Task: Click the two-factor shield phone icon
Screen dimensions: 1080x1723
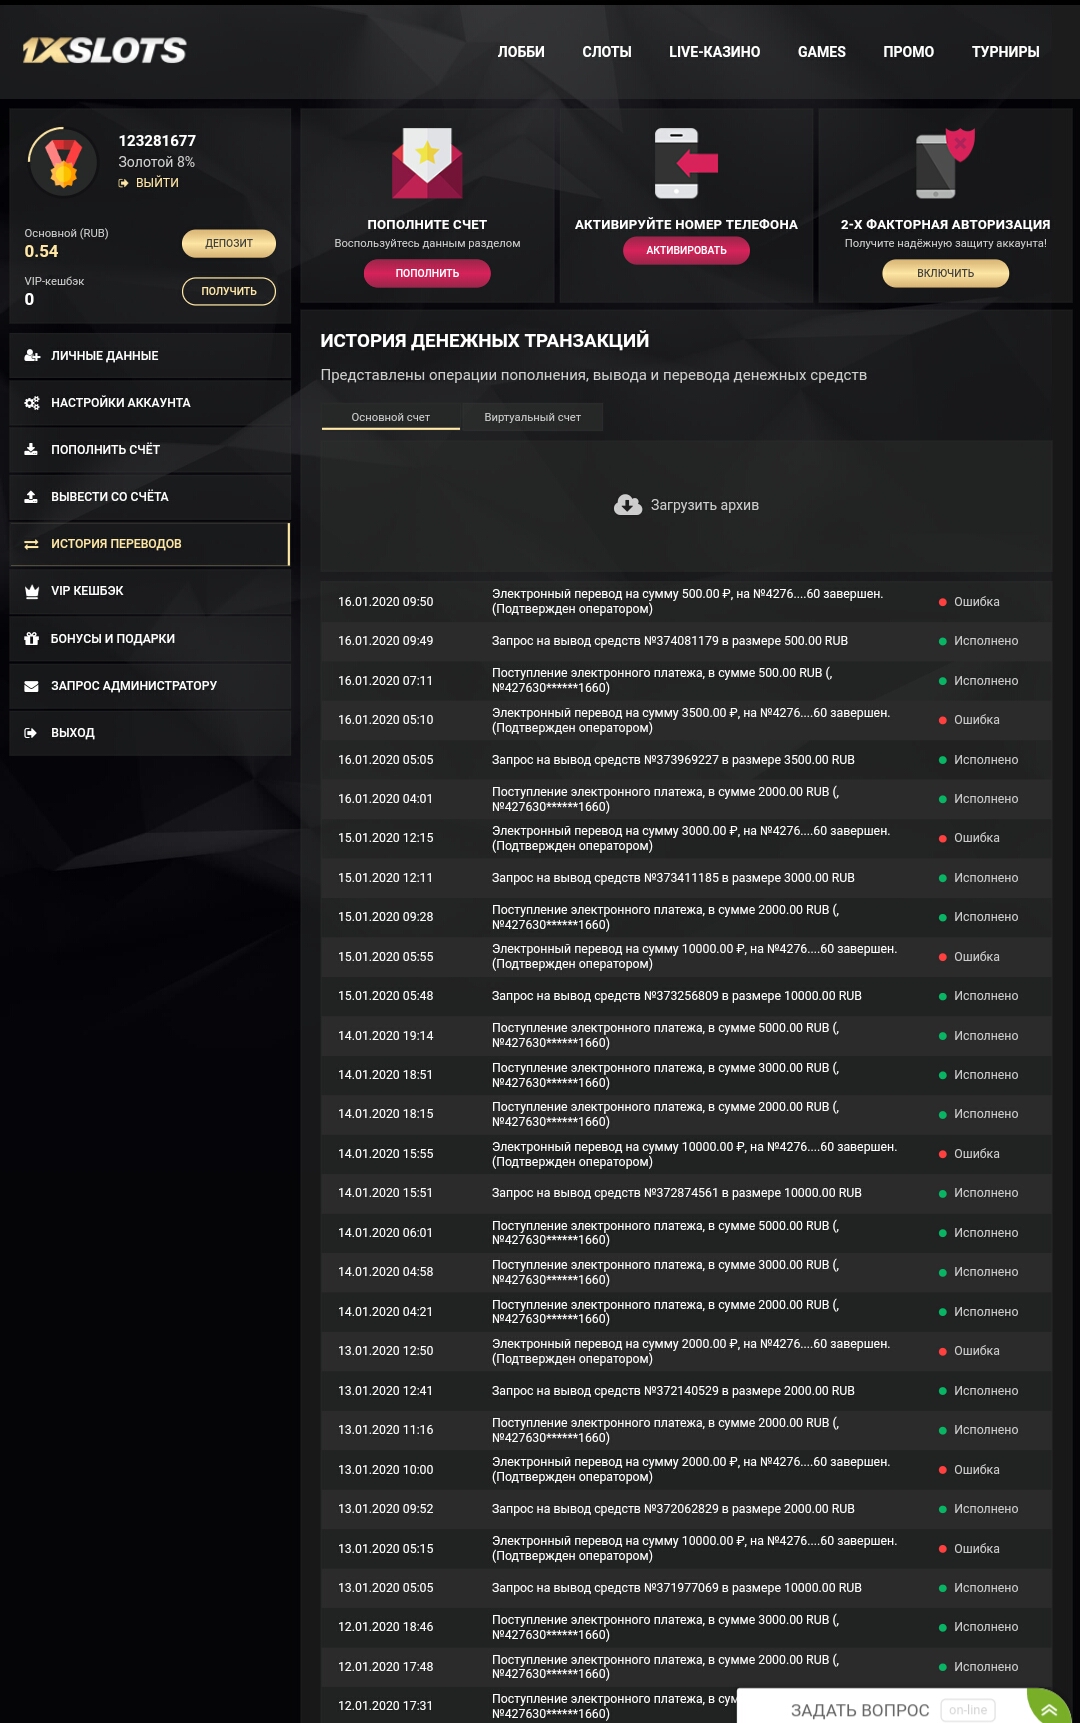Action: pos(944,162)
